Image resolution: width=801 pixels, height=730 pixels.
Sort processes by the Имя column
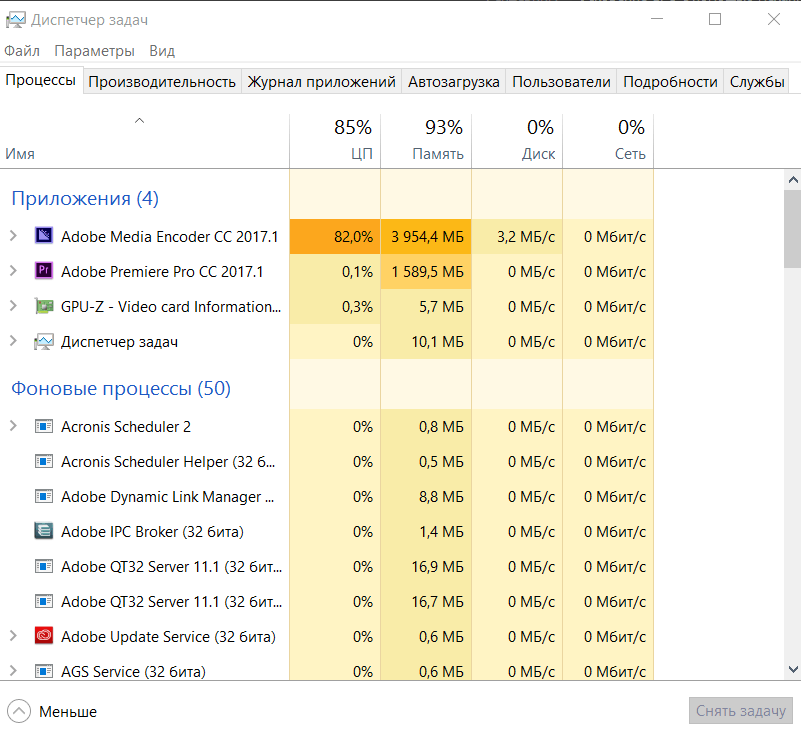pyautogui.click(x=145, y=141)
